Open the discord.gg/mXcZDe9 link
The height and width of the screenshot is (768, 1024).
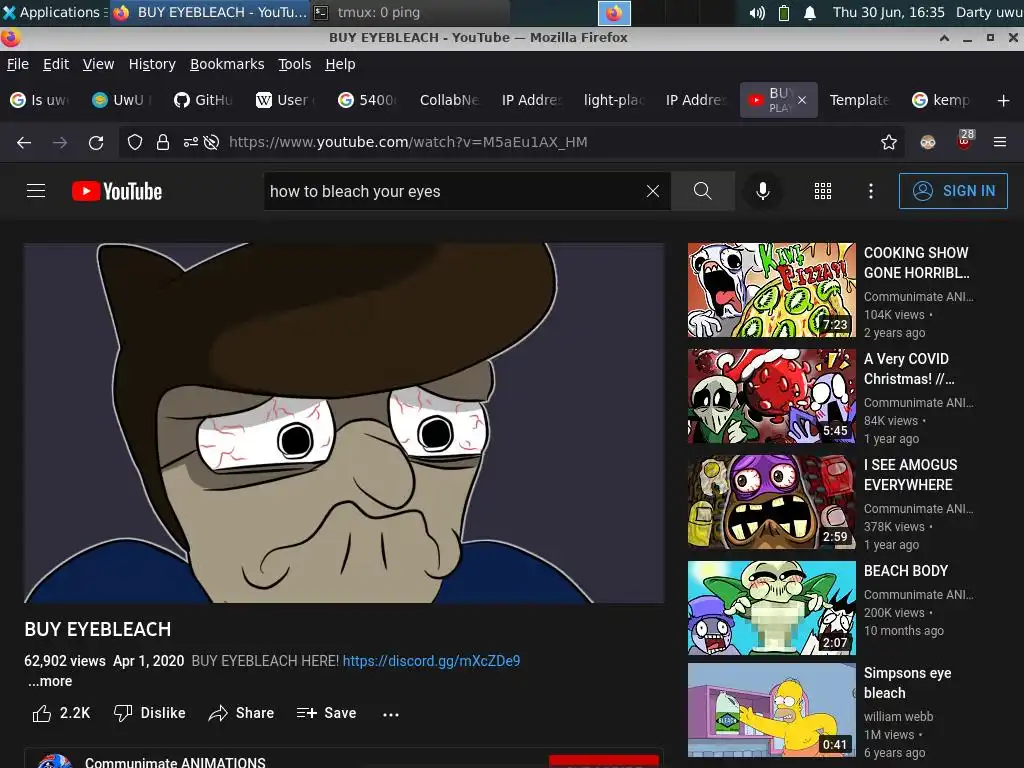[x=431, y=661]
